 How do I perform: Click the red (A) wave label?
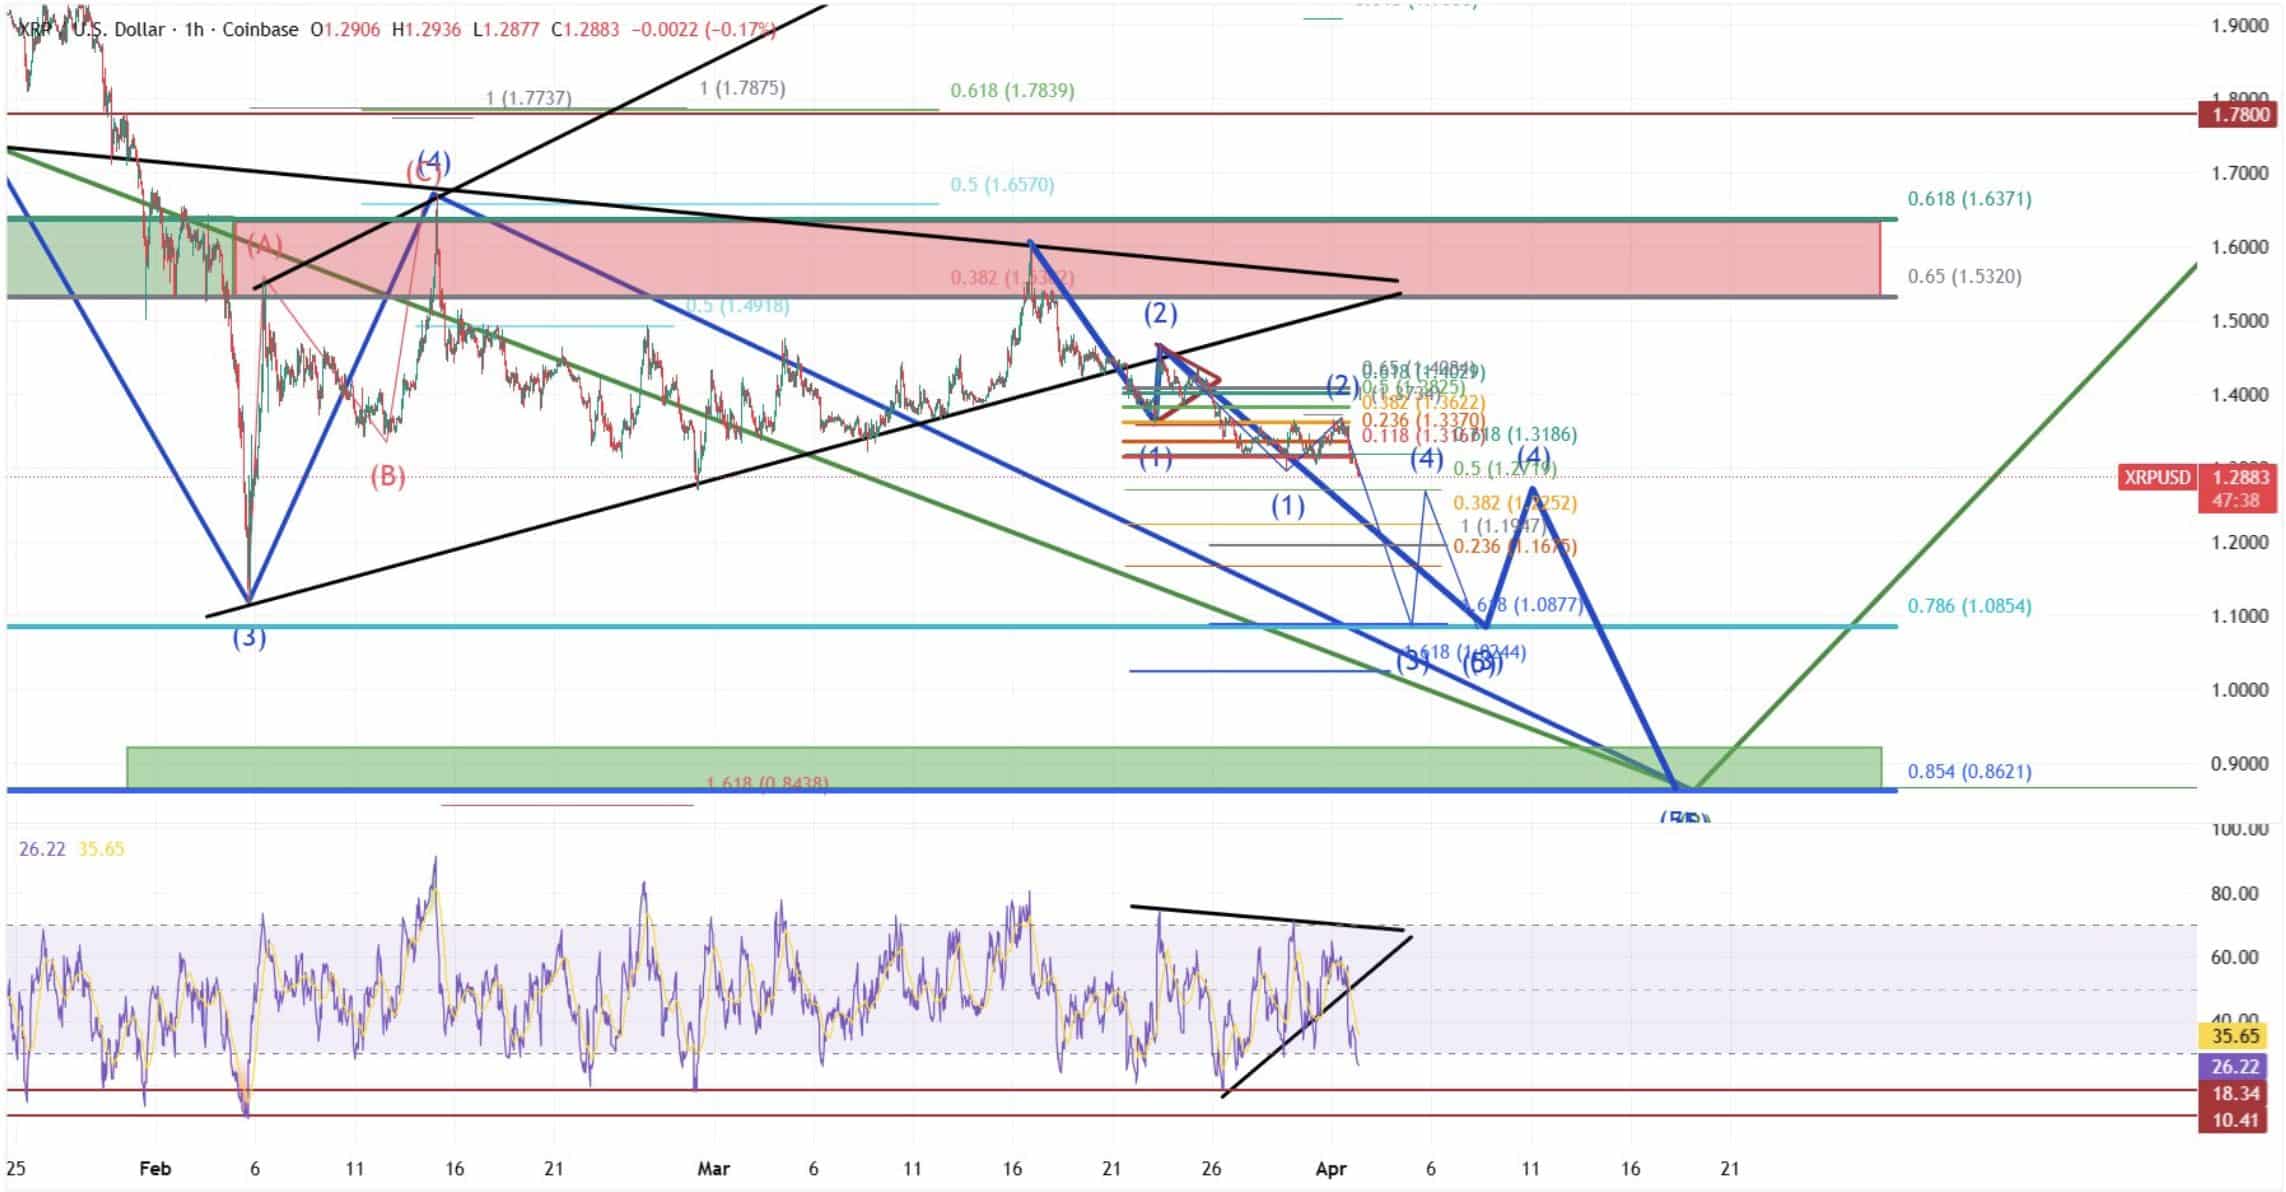pyautogui.click(x=265, y=244)
